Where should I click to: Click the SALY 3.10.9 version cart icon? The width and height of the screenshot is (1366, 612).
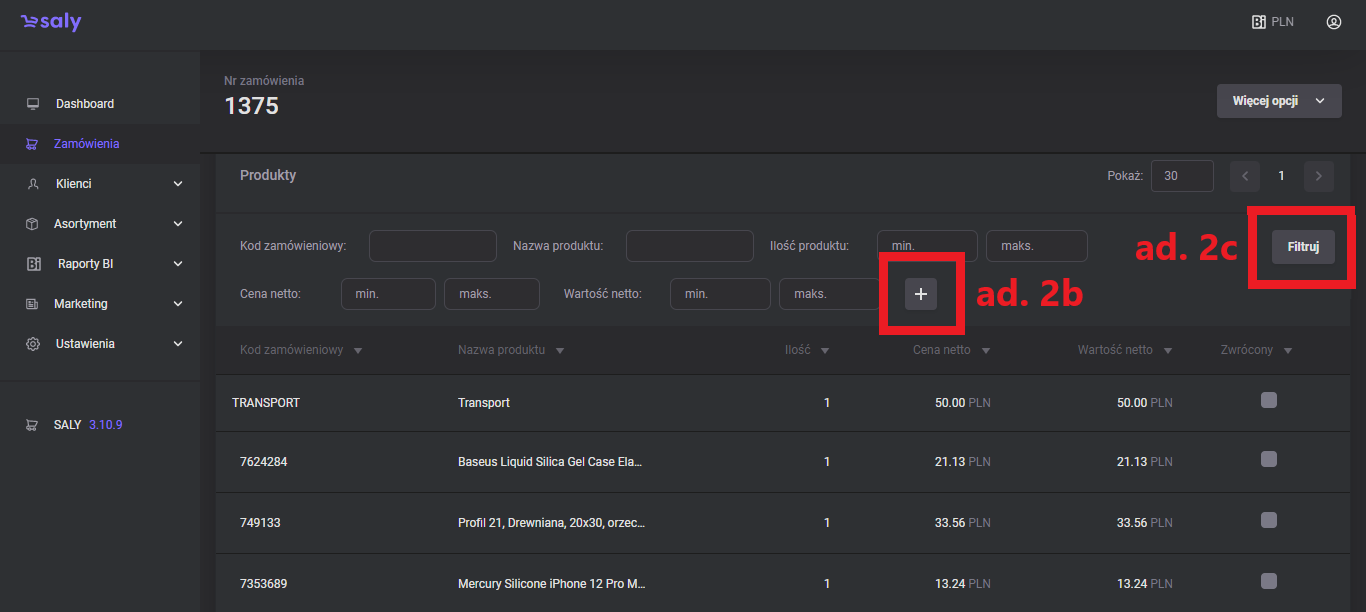coord(33,425)
